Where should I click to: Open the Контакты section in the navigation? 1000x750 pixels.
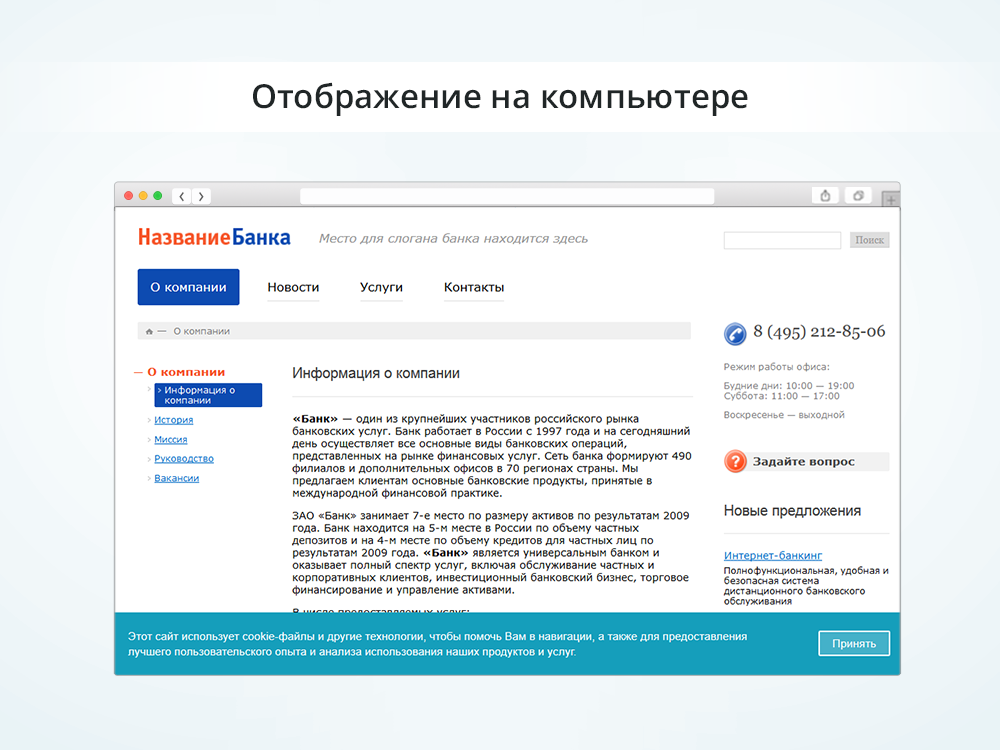pyautogui.click(x=473, y=286)
